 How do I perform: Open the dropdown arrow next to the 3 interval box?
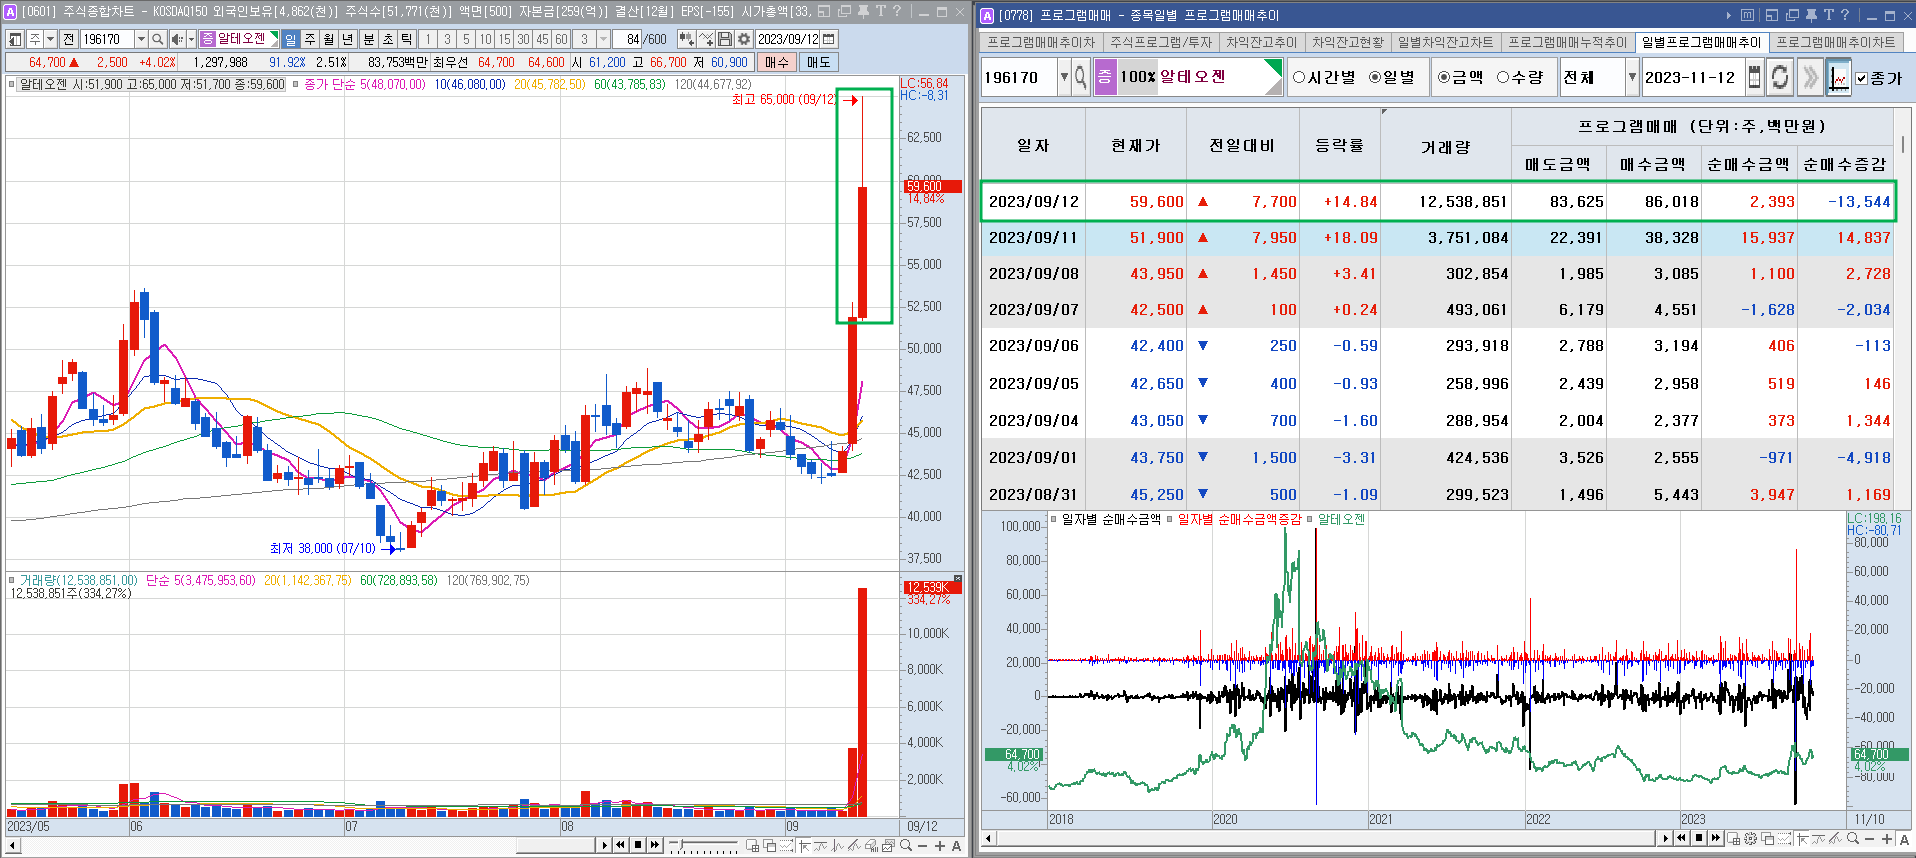pos(603,39)
